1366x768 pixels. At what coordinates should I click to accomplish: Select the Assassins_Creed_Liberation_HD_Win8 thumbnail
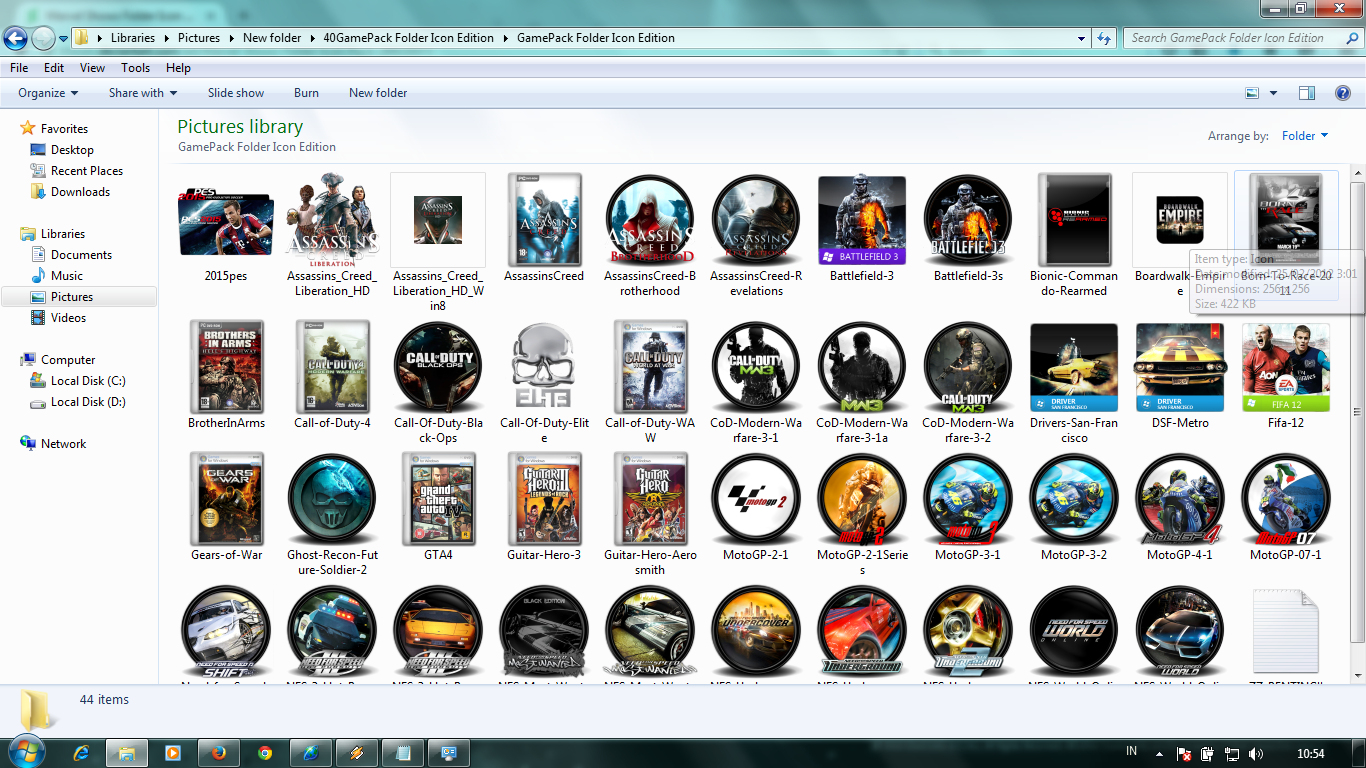[x=438, y=220]
